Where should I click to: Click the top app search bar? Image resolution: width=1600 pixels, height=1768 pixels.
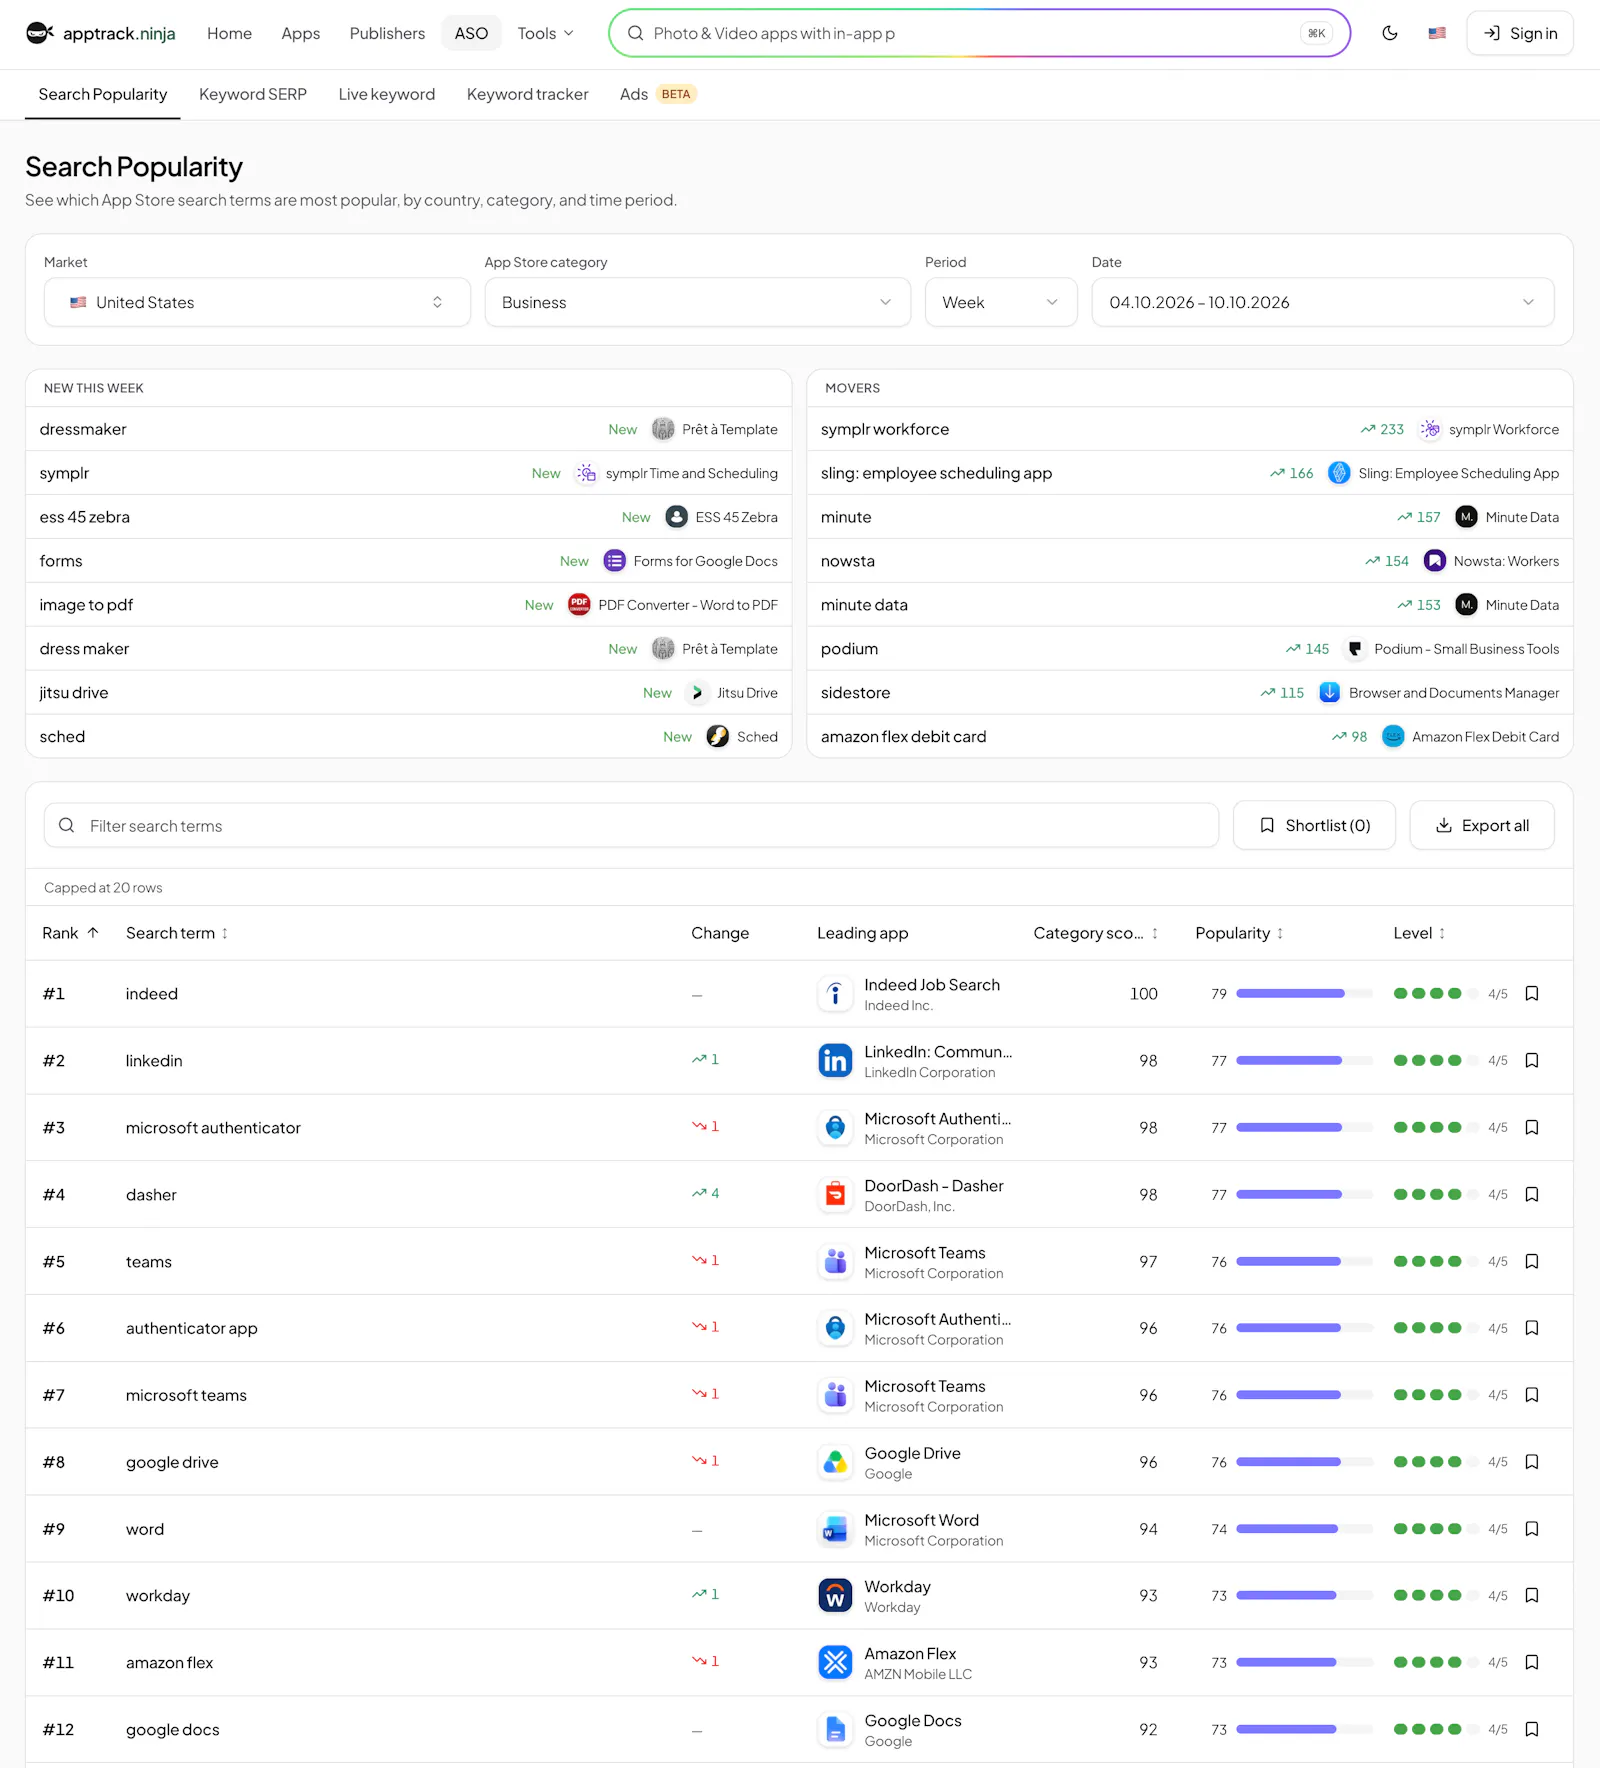(x=979, y=33)
